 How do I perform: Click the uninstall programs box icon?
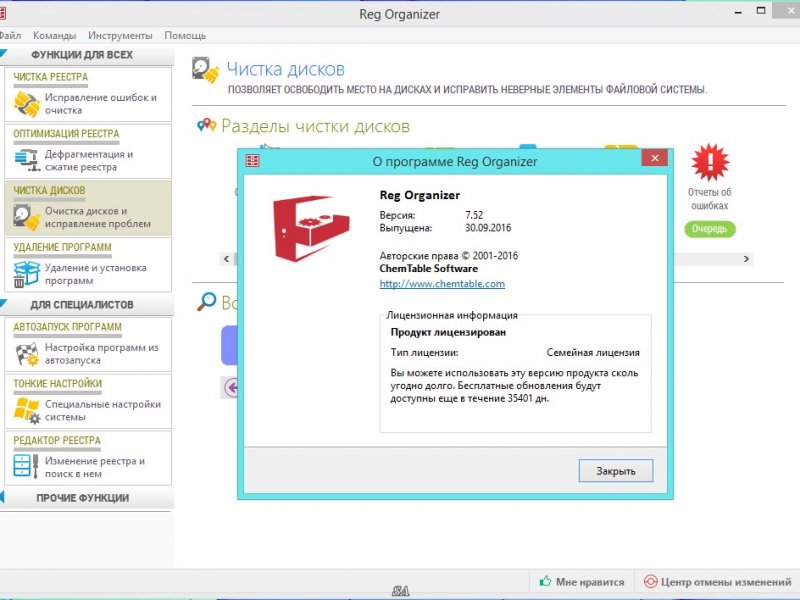[x=27, y=274]
